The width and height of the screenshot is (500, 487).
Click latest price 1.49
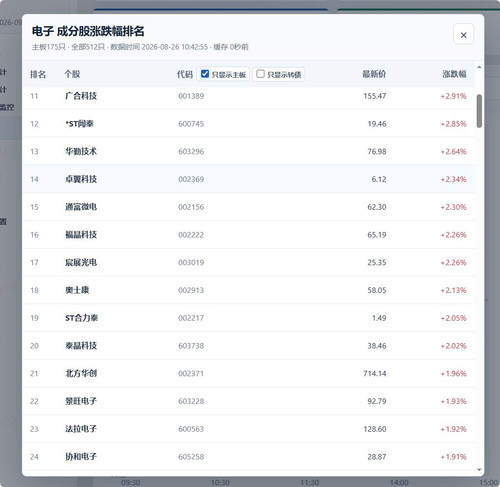(x=379, y=318)
